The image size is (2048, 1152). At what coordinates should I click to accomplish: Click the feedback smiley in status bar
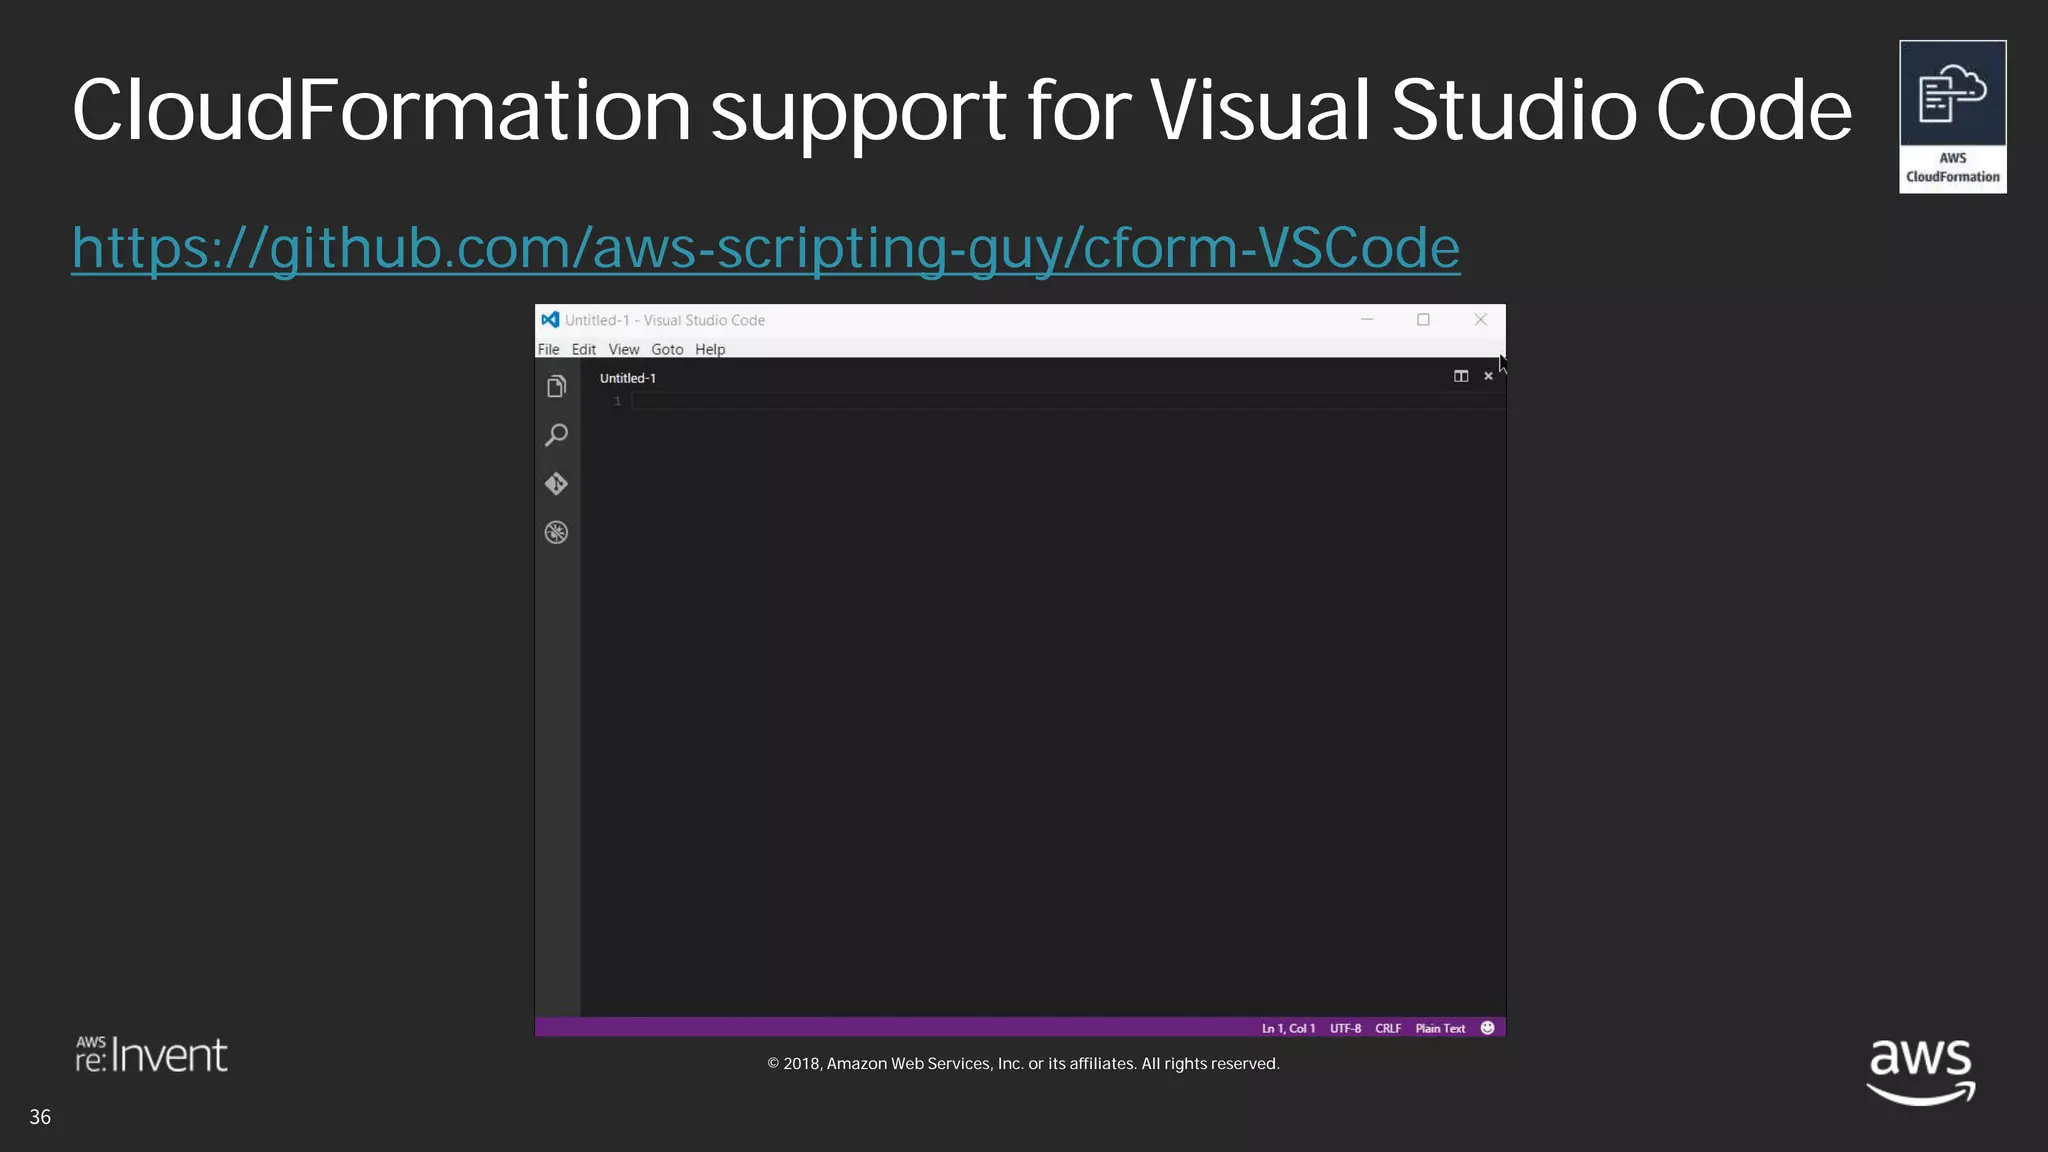pyautogui.click(x=1487, y=1028)
